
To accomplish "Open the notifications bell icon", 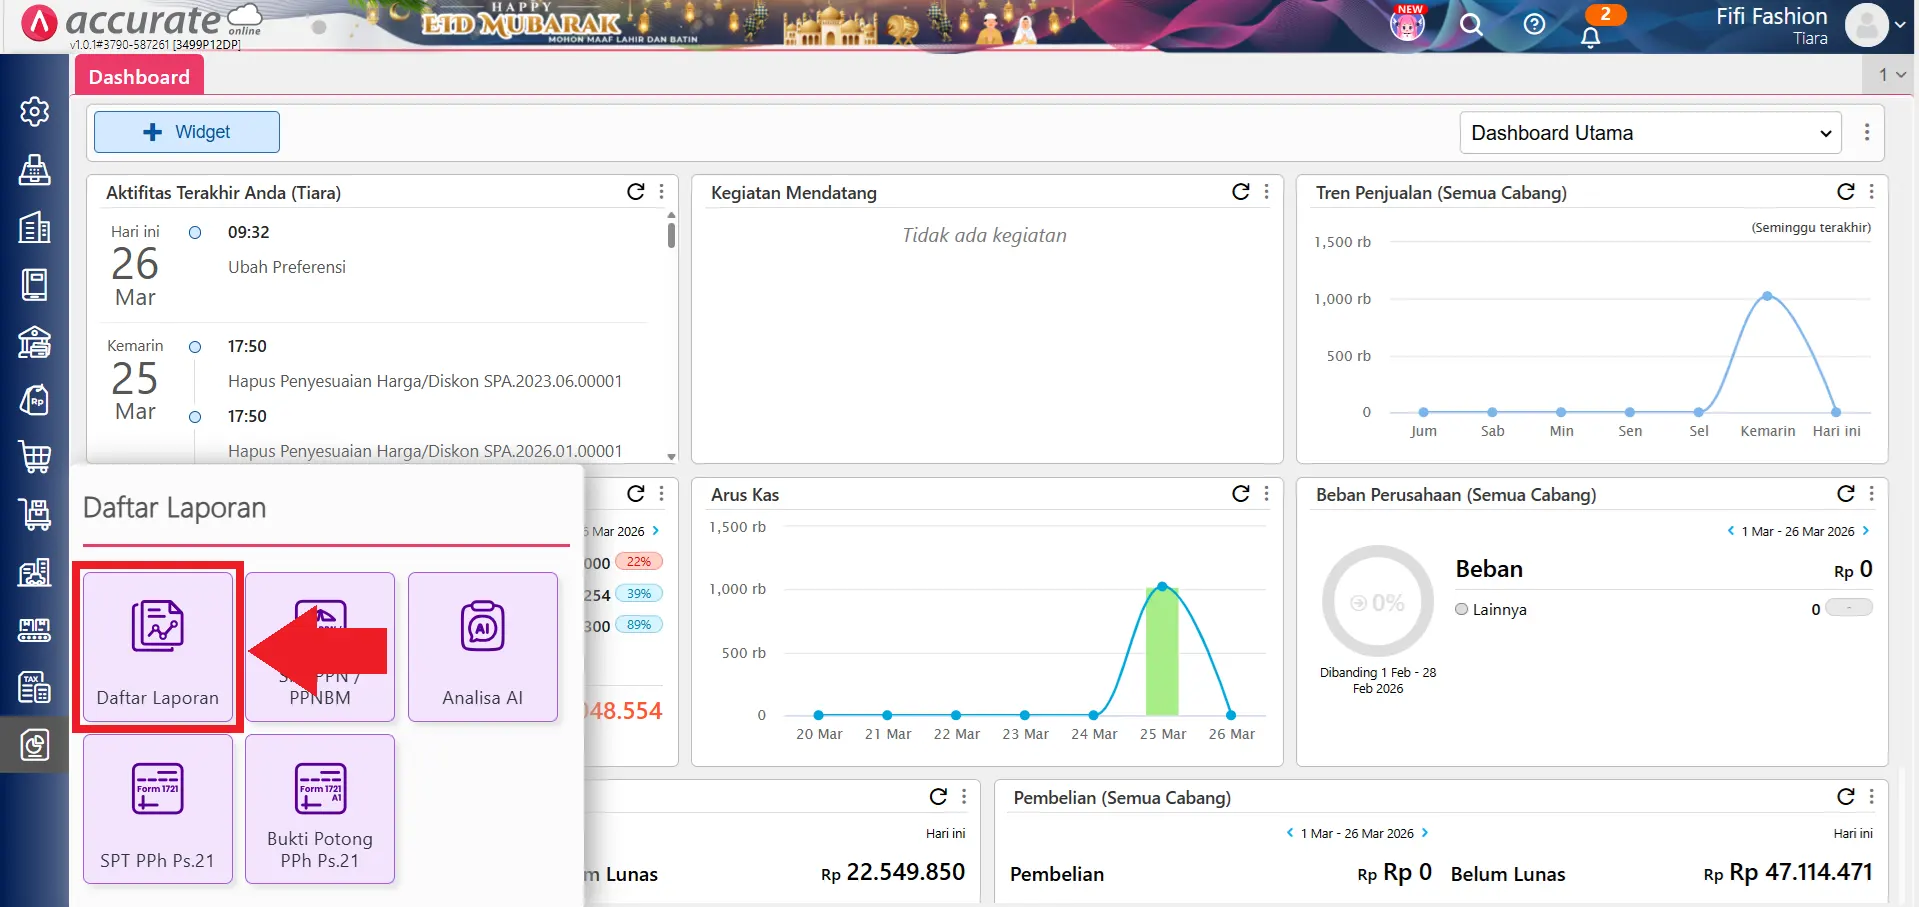I will pos(1590,37).
